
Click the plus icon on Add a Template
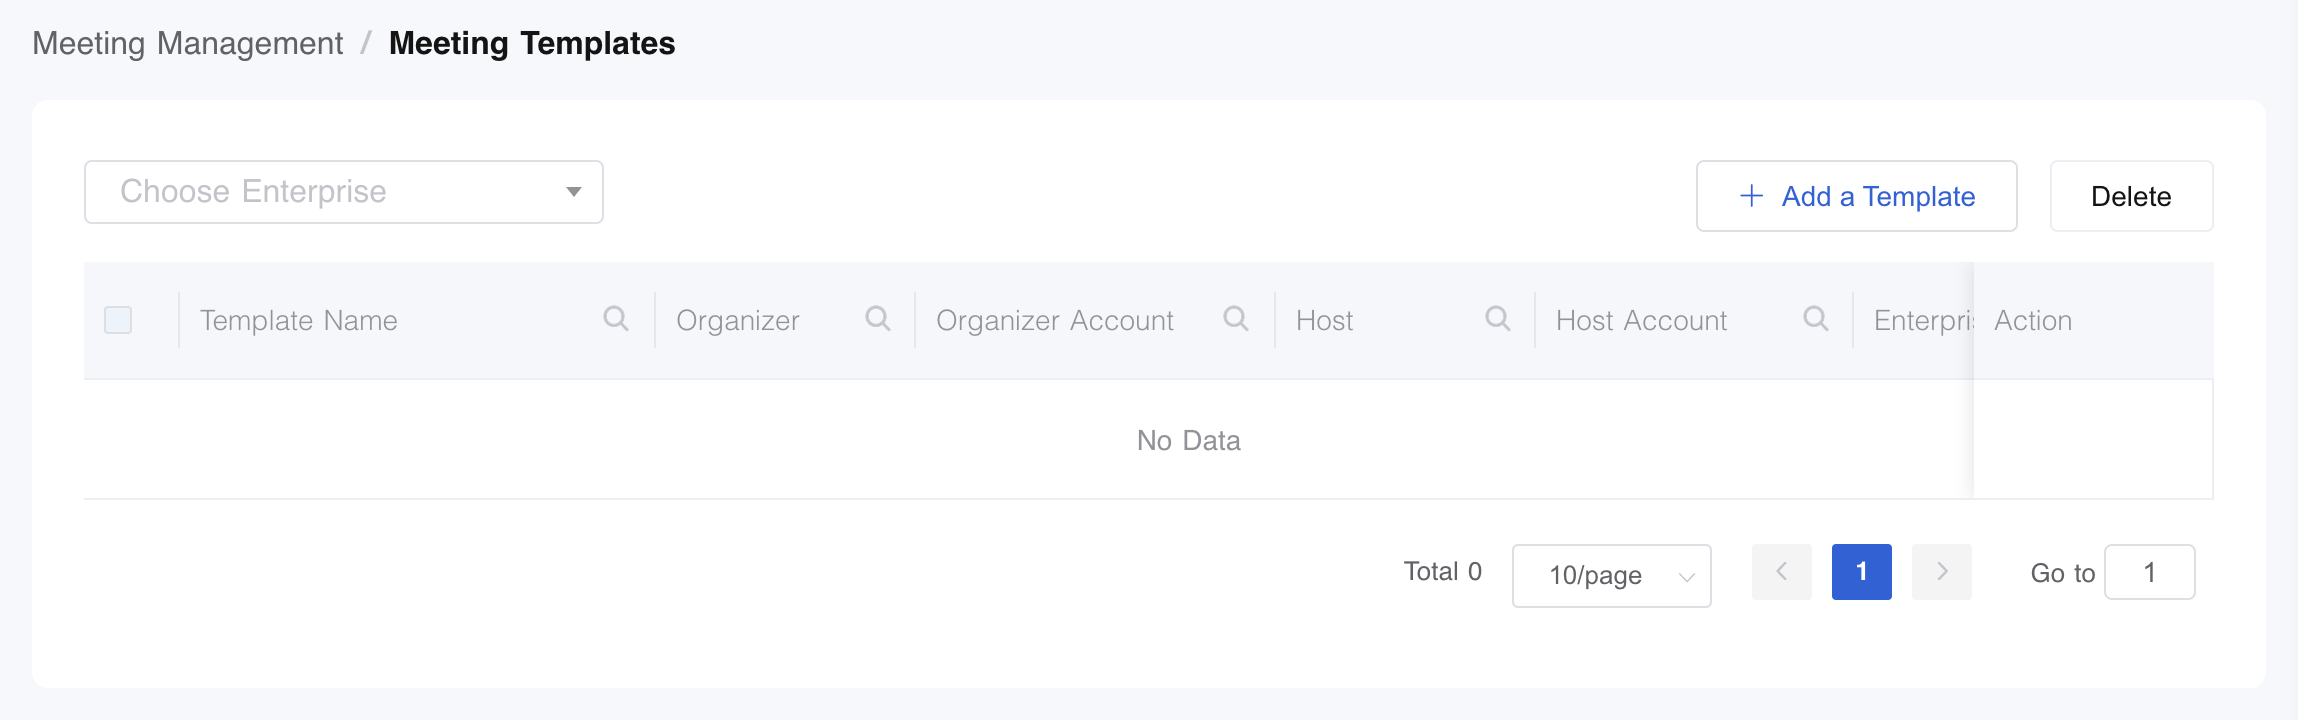1751,196
